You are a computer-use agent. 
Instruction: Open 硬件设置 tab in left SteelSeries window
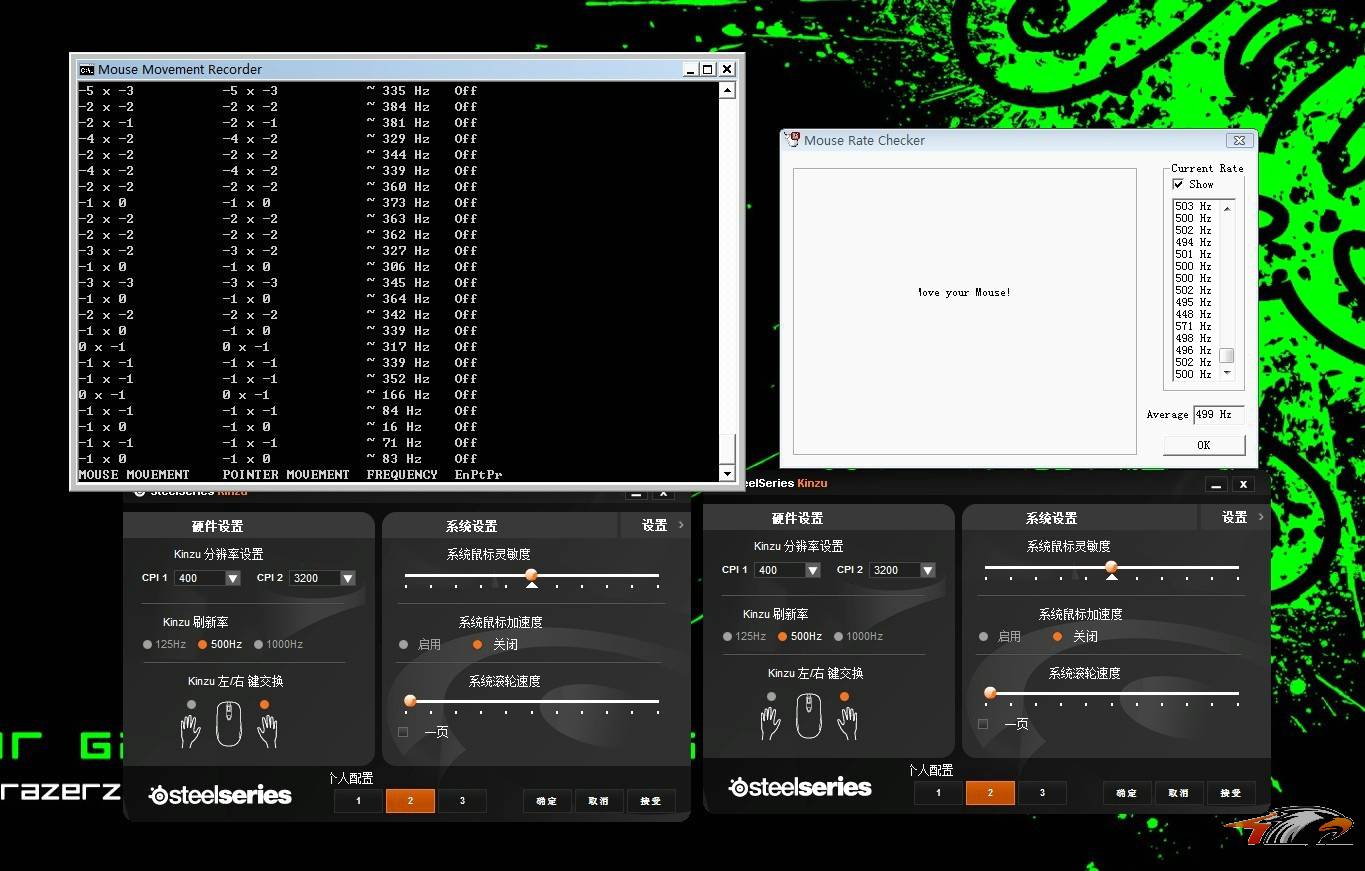click(217, 526)
